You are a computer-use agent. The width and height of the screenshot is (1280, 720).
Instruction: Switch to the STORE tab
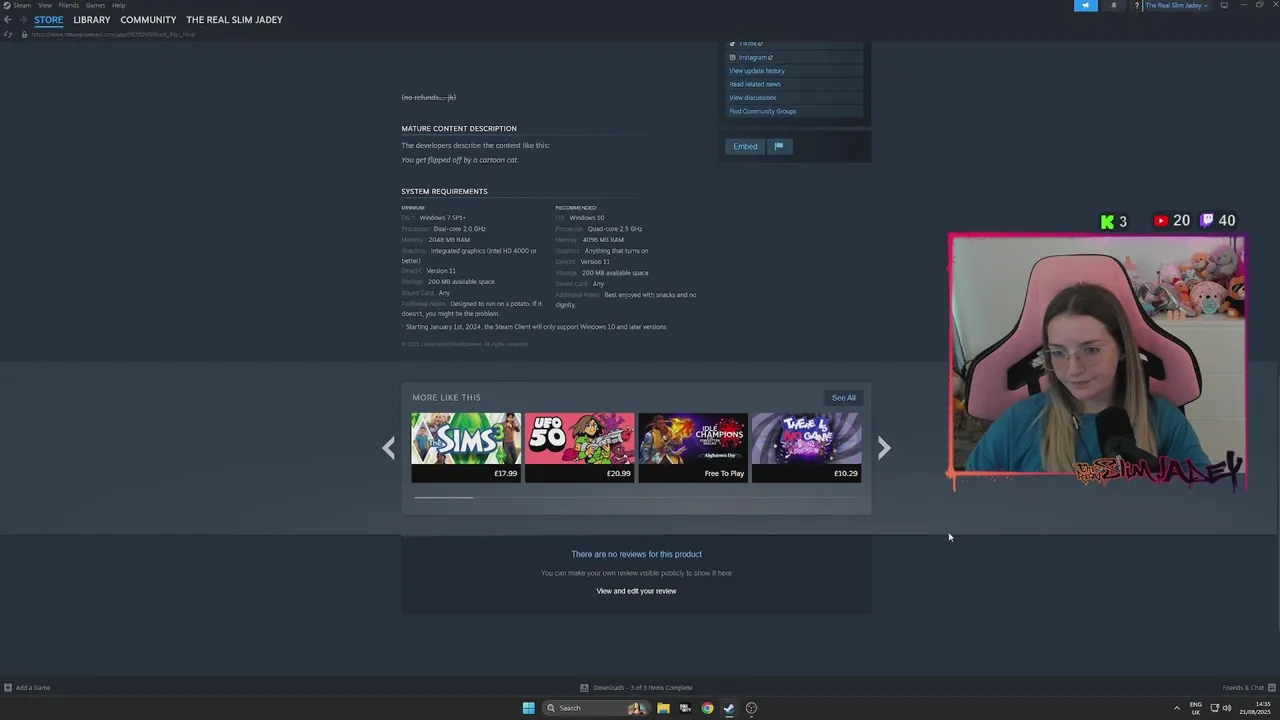click(x=48, y=20)
